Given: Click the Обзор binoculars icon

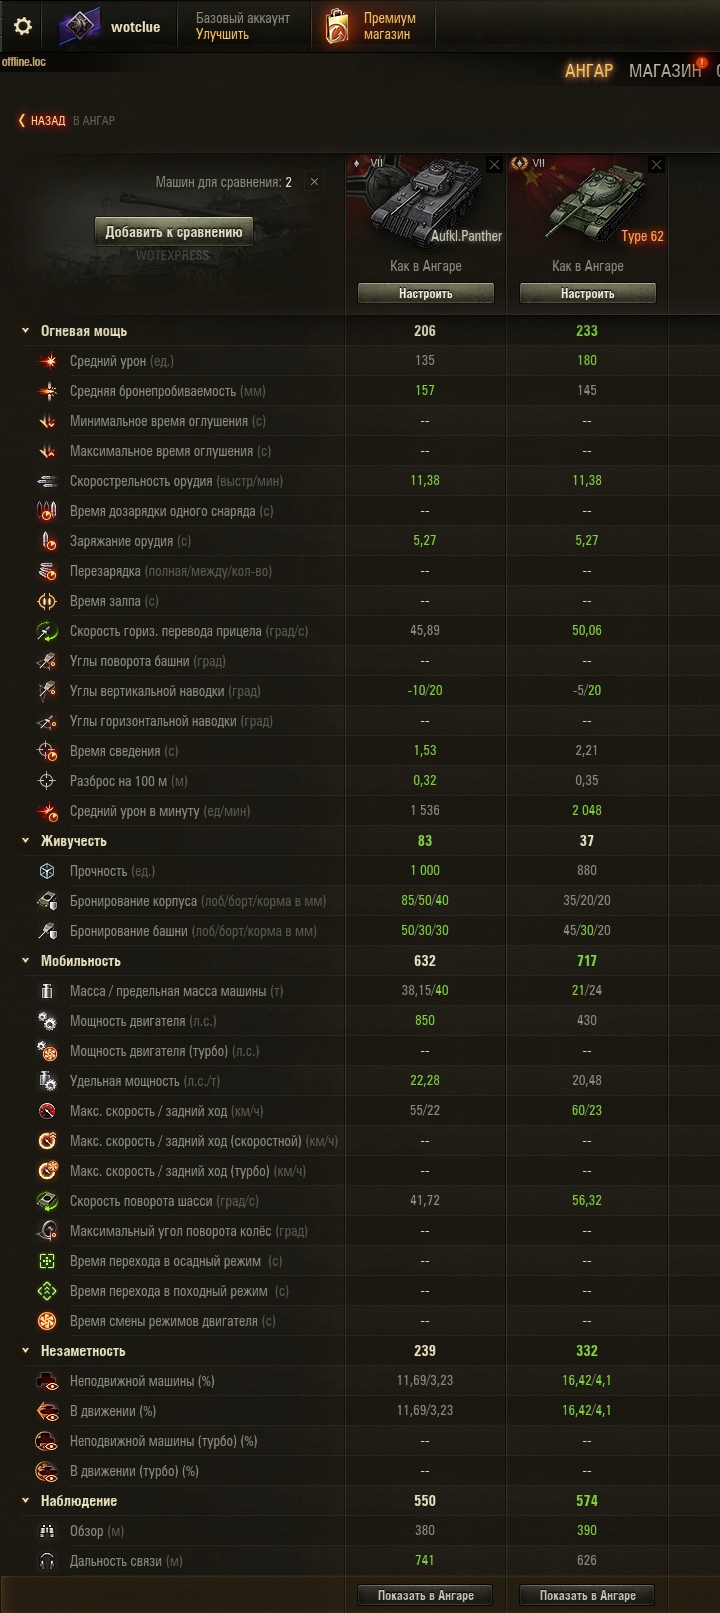Looking at the screenshot, I should 47,1531.
